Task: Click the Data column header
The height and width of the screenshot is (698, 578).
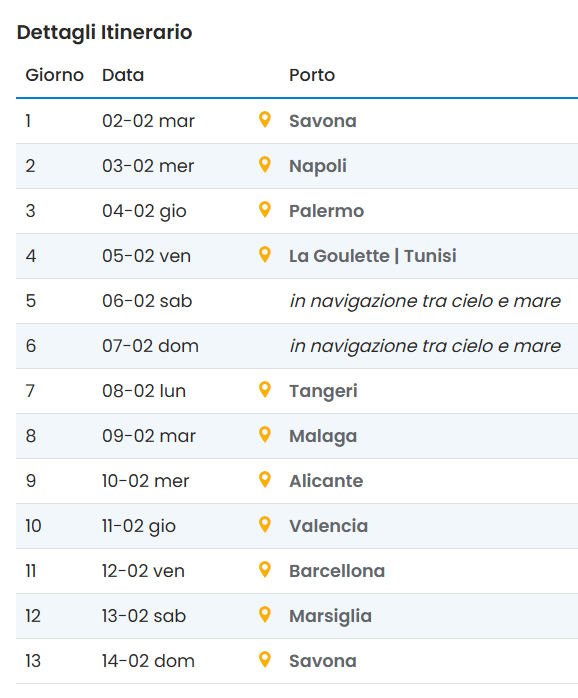Action: [x=123, y=75]
